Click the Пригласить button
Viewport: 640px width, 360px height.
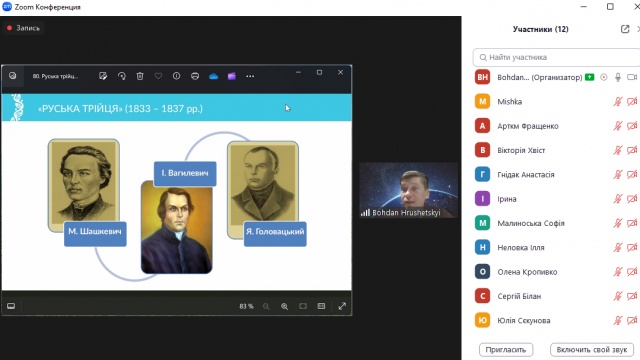pos(506,350)
